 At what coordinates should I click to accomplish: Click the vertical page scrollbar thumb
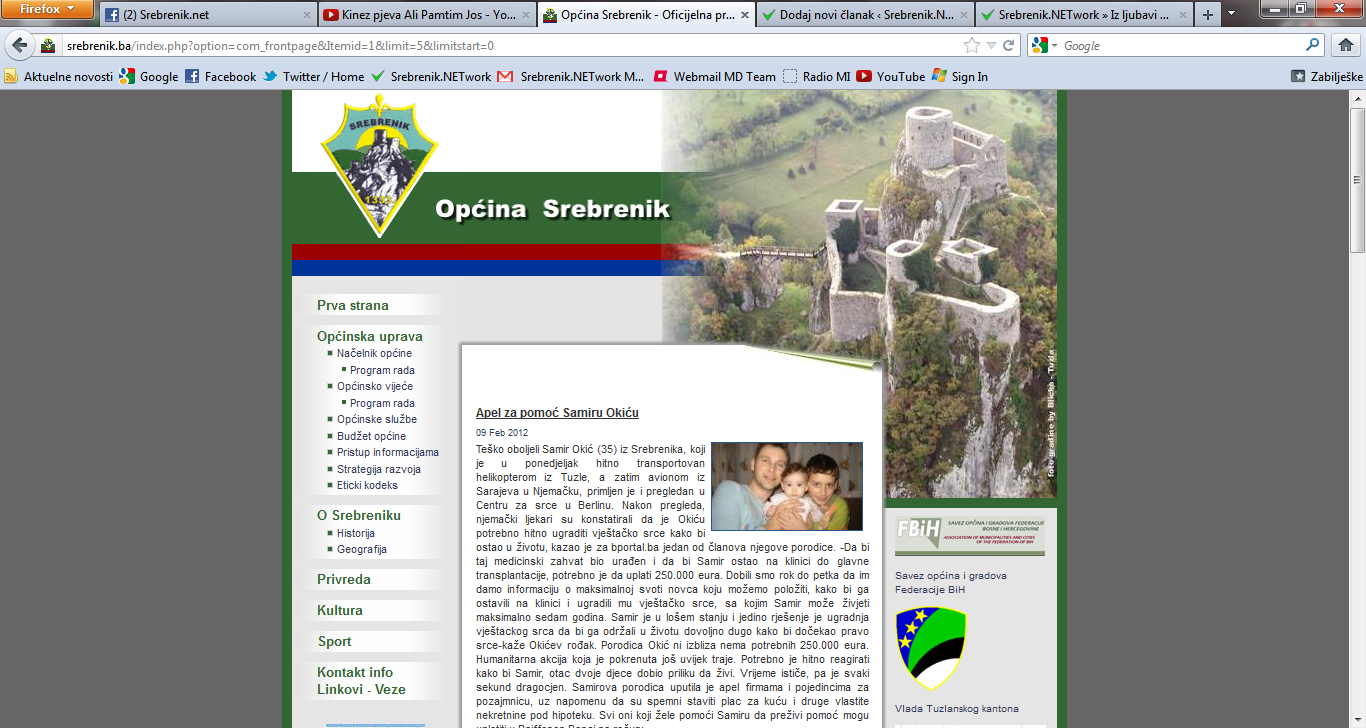point(1357,173)
